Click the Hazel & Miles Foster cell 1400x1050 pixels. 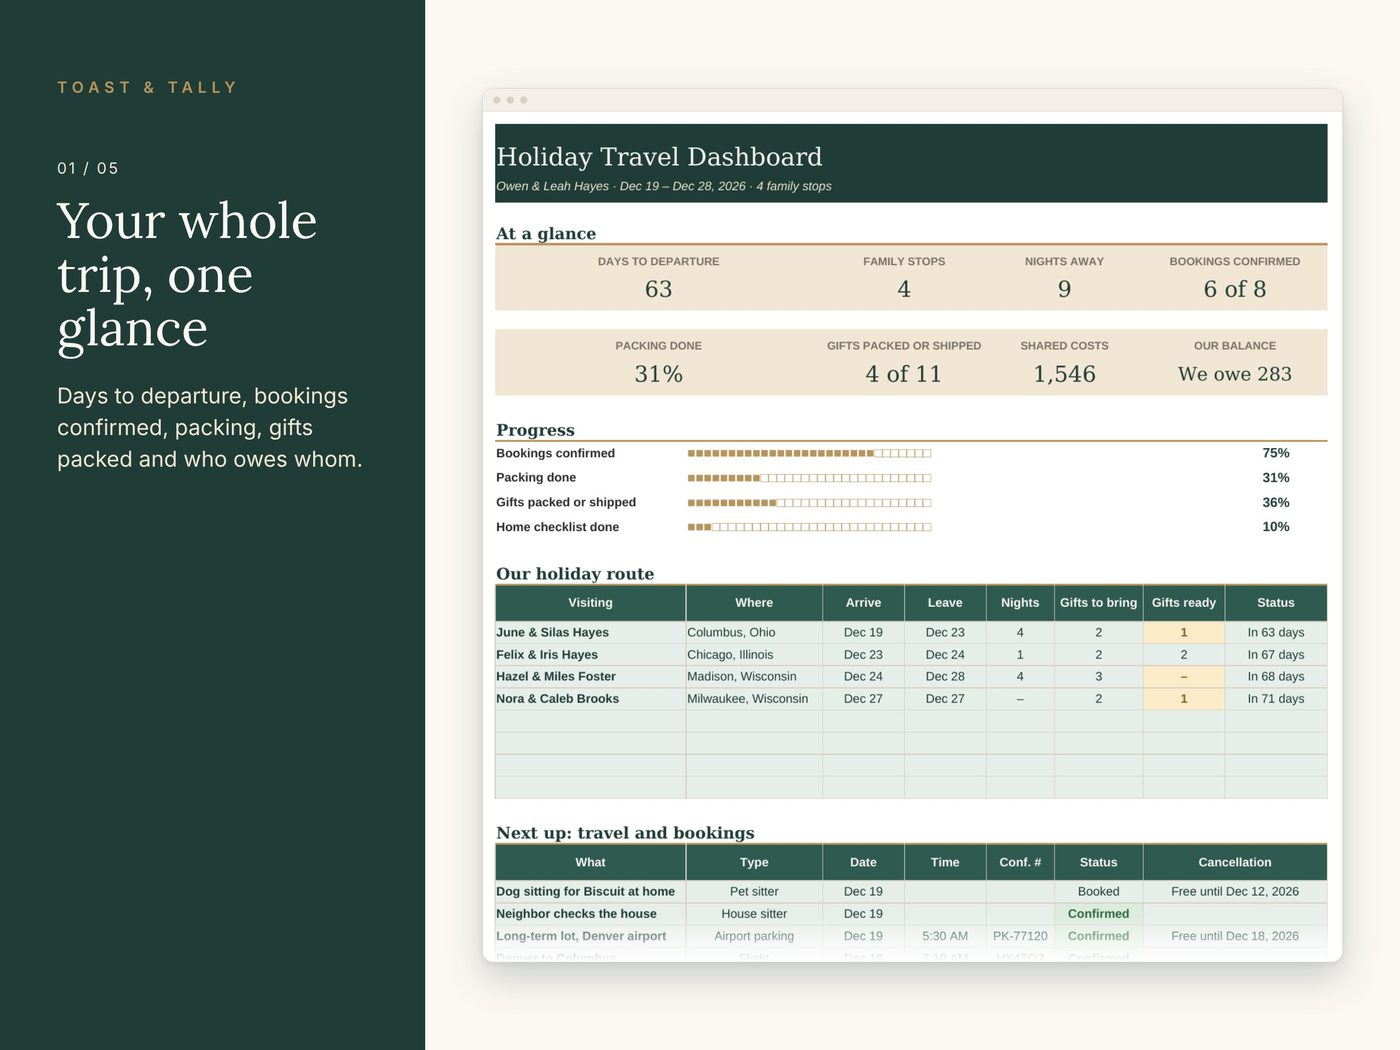[x=590, y=677]
